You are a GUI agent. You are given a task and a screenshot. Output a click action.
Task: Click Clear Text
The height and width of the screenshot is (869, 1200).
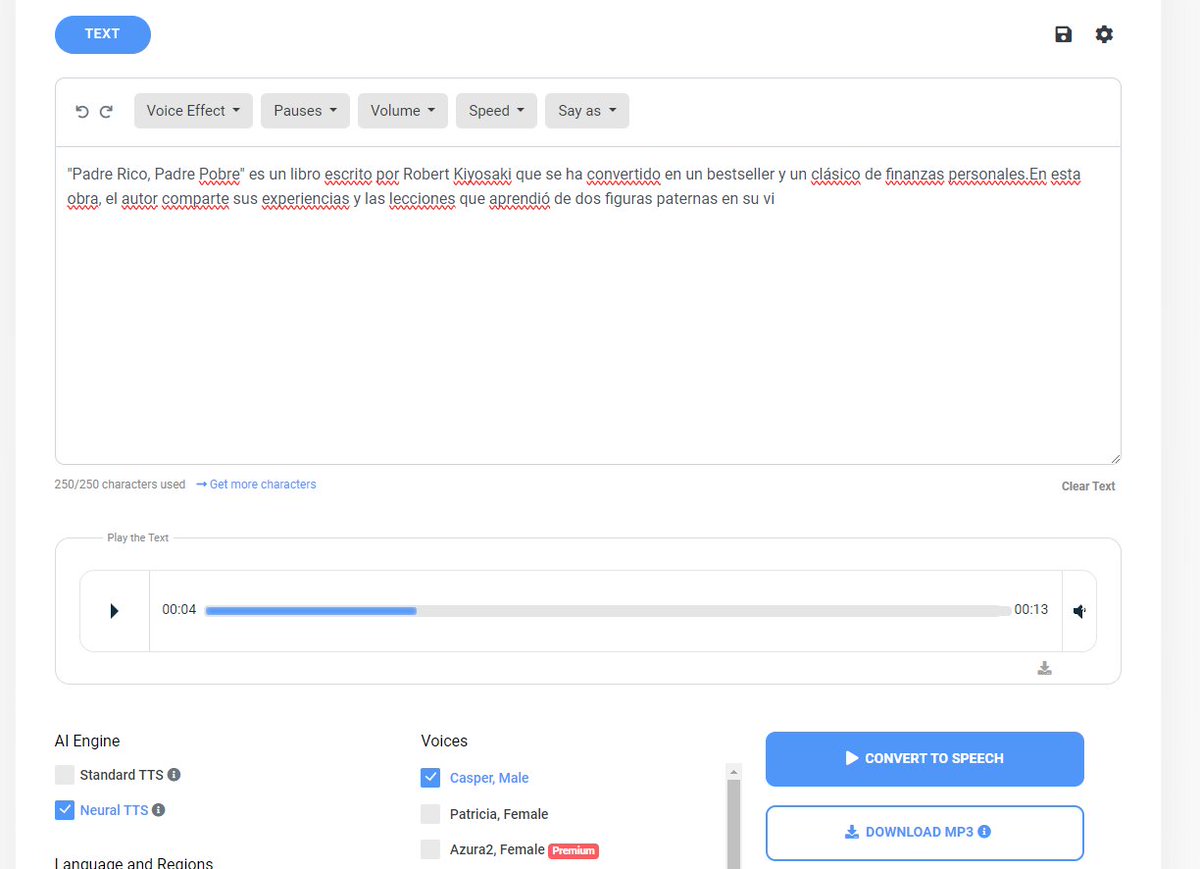coord(1088,486)
